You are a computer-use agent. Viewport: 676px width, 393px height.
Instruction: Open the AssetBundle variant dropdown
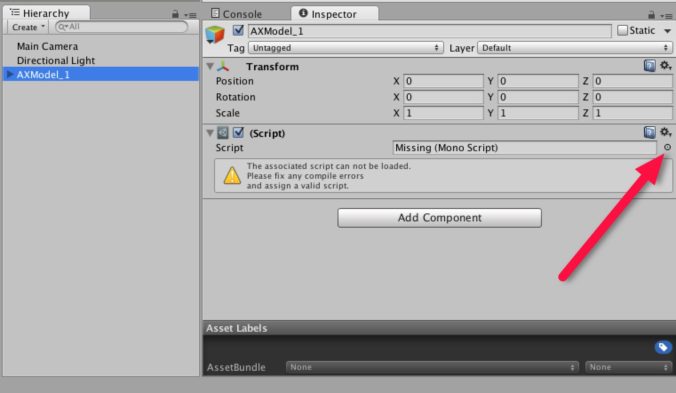tap(628, 367)
